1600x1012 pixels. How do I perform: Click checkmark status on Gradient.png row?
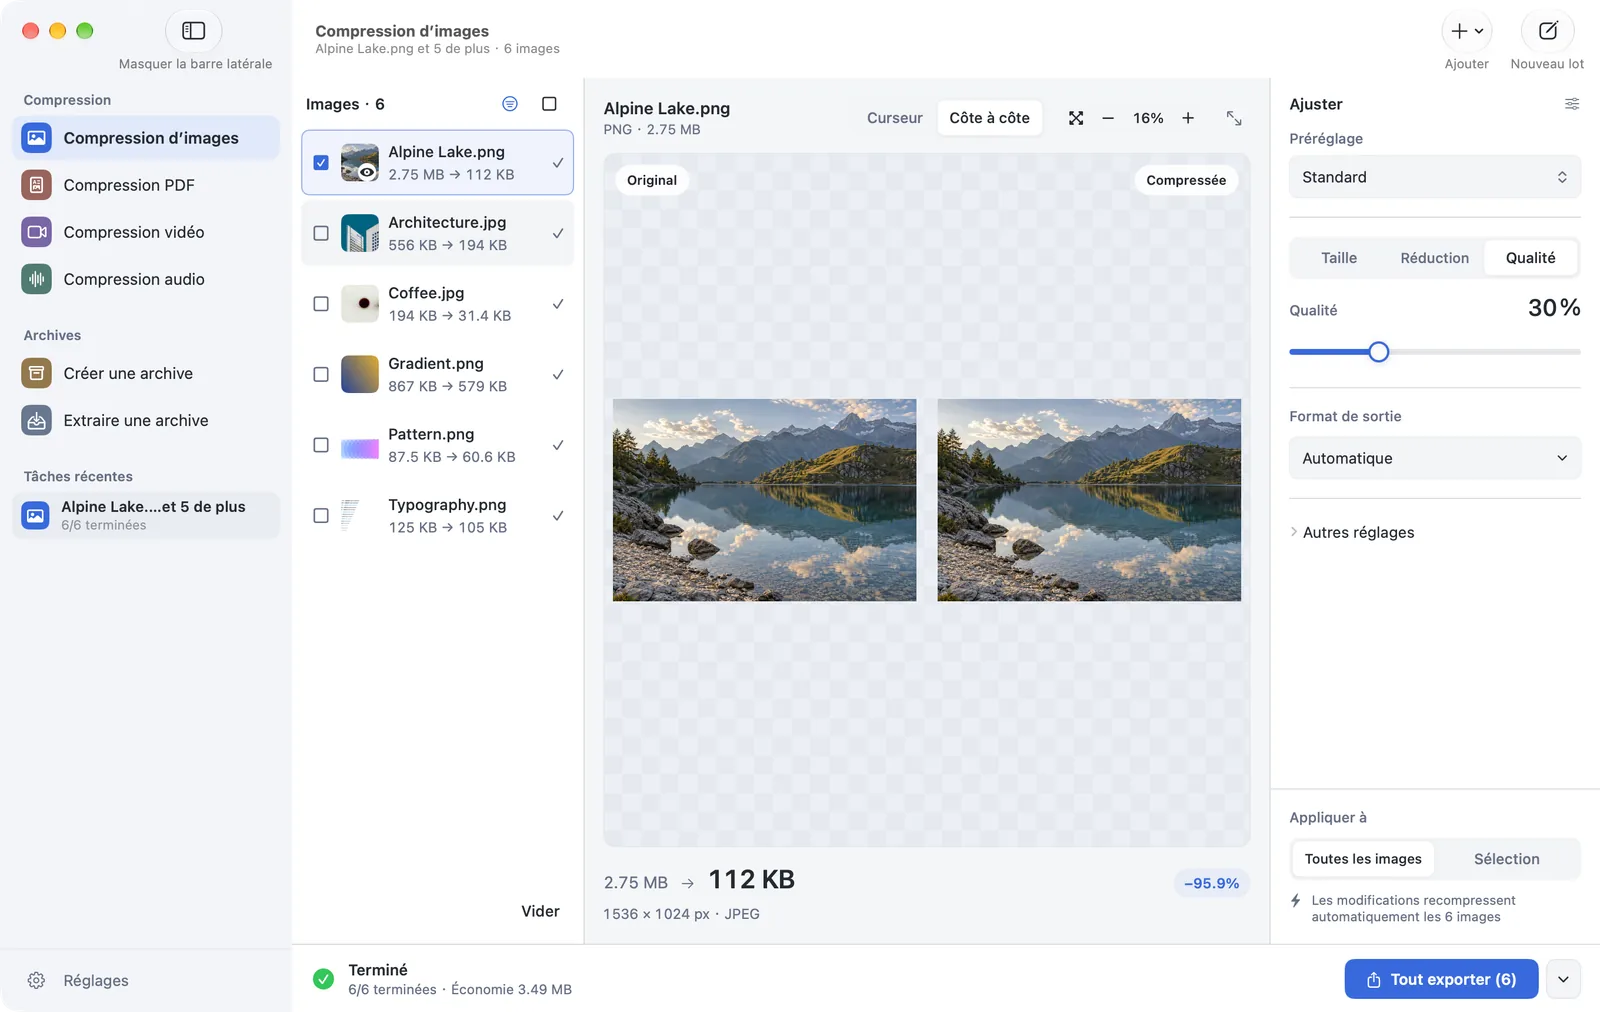558,374
